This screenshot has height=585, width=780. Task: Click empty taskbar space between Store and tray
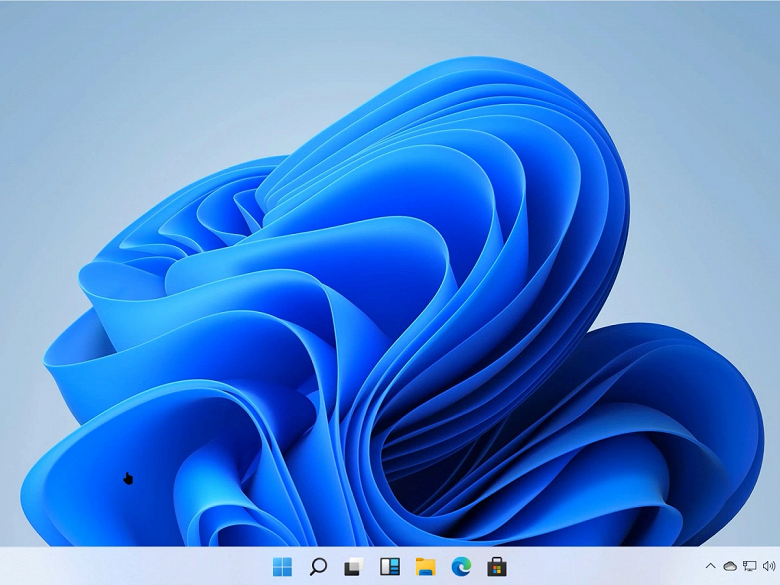point(600,567)
